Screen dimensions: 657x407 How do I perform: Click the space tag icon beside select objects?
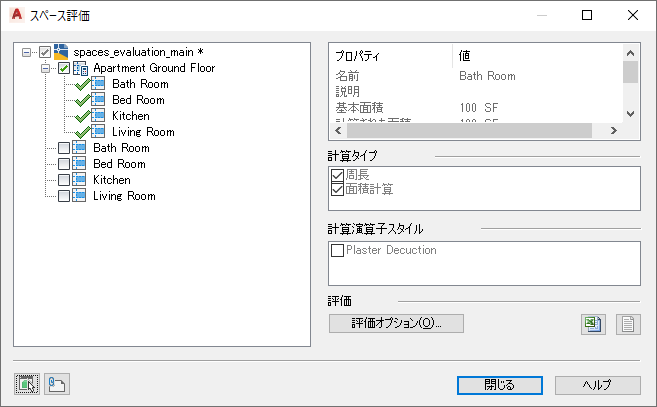pyautogui.click(x=56, y=384)
